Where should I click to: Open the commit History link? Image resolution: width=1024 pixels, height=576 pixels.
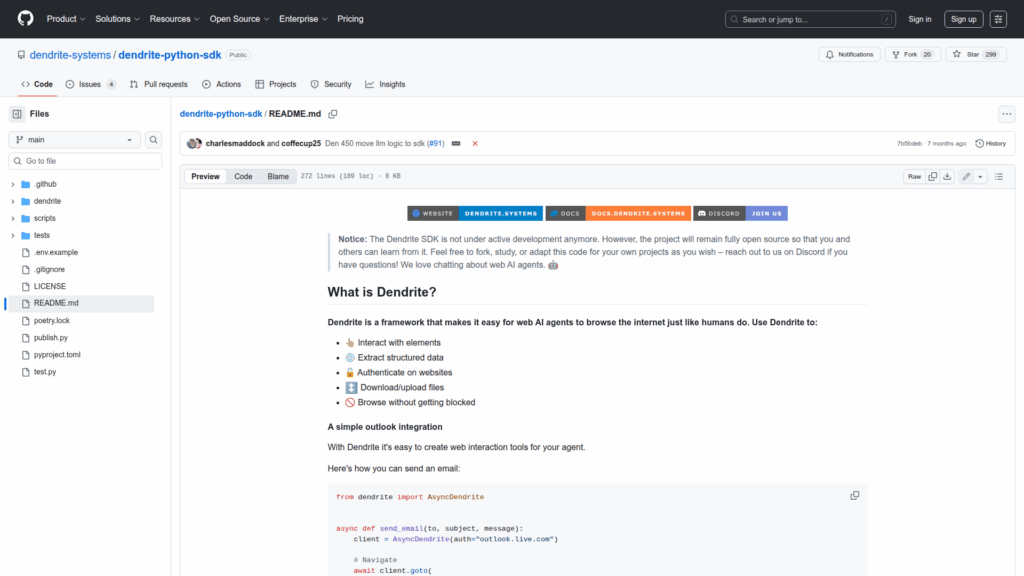990,143
